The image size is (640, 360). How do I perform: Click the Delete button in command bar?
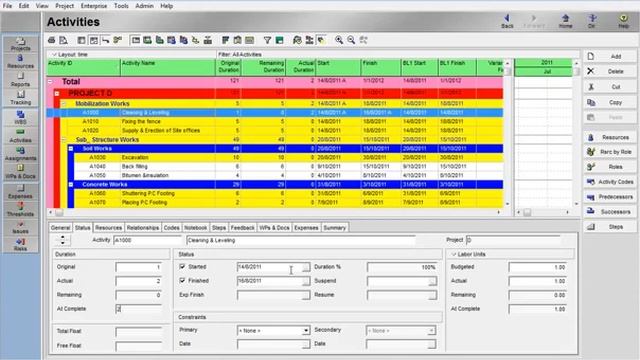(x=610, y=71)
